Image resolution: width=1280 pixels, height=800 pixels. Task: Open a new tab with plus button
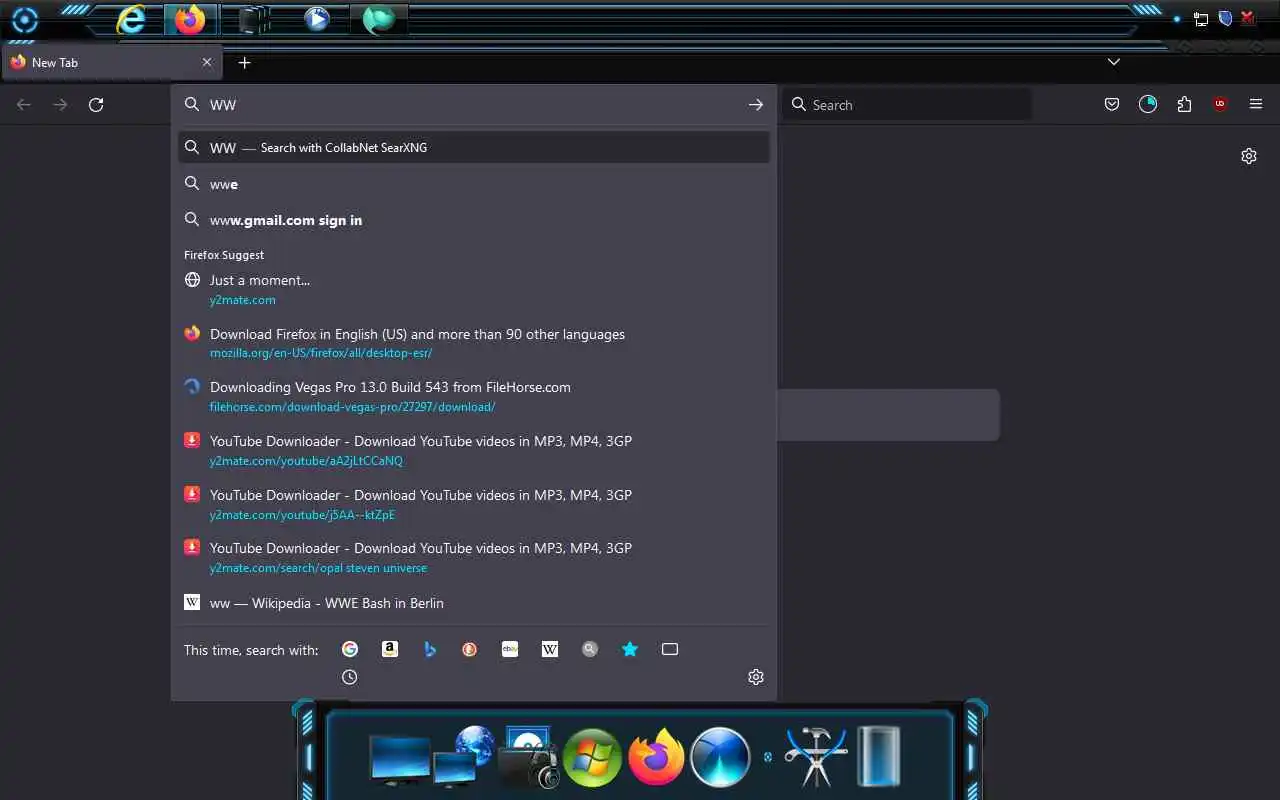pos(244,62)
